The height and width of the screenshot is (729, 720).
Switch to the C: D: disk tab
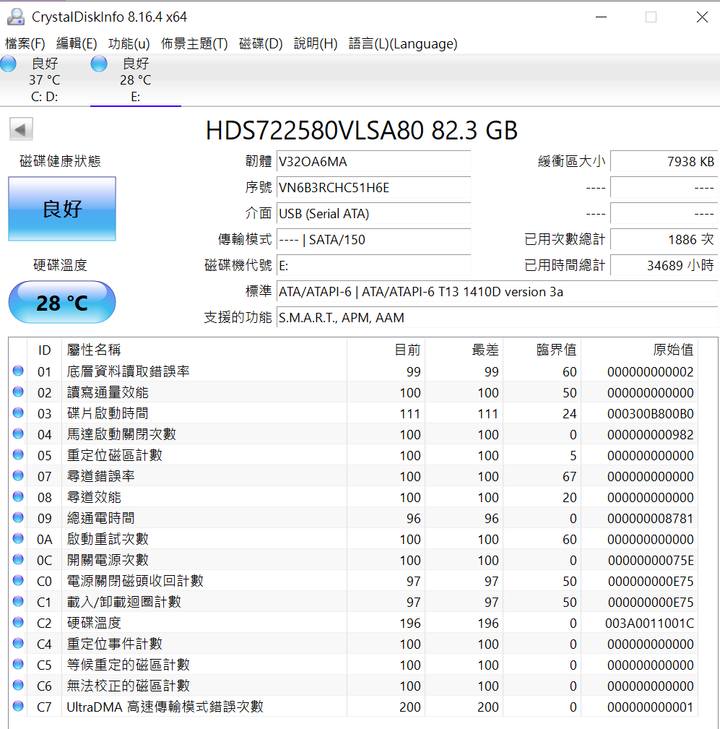point(45,80)
